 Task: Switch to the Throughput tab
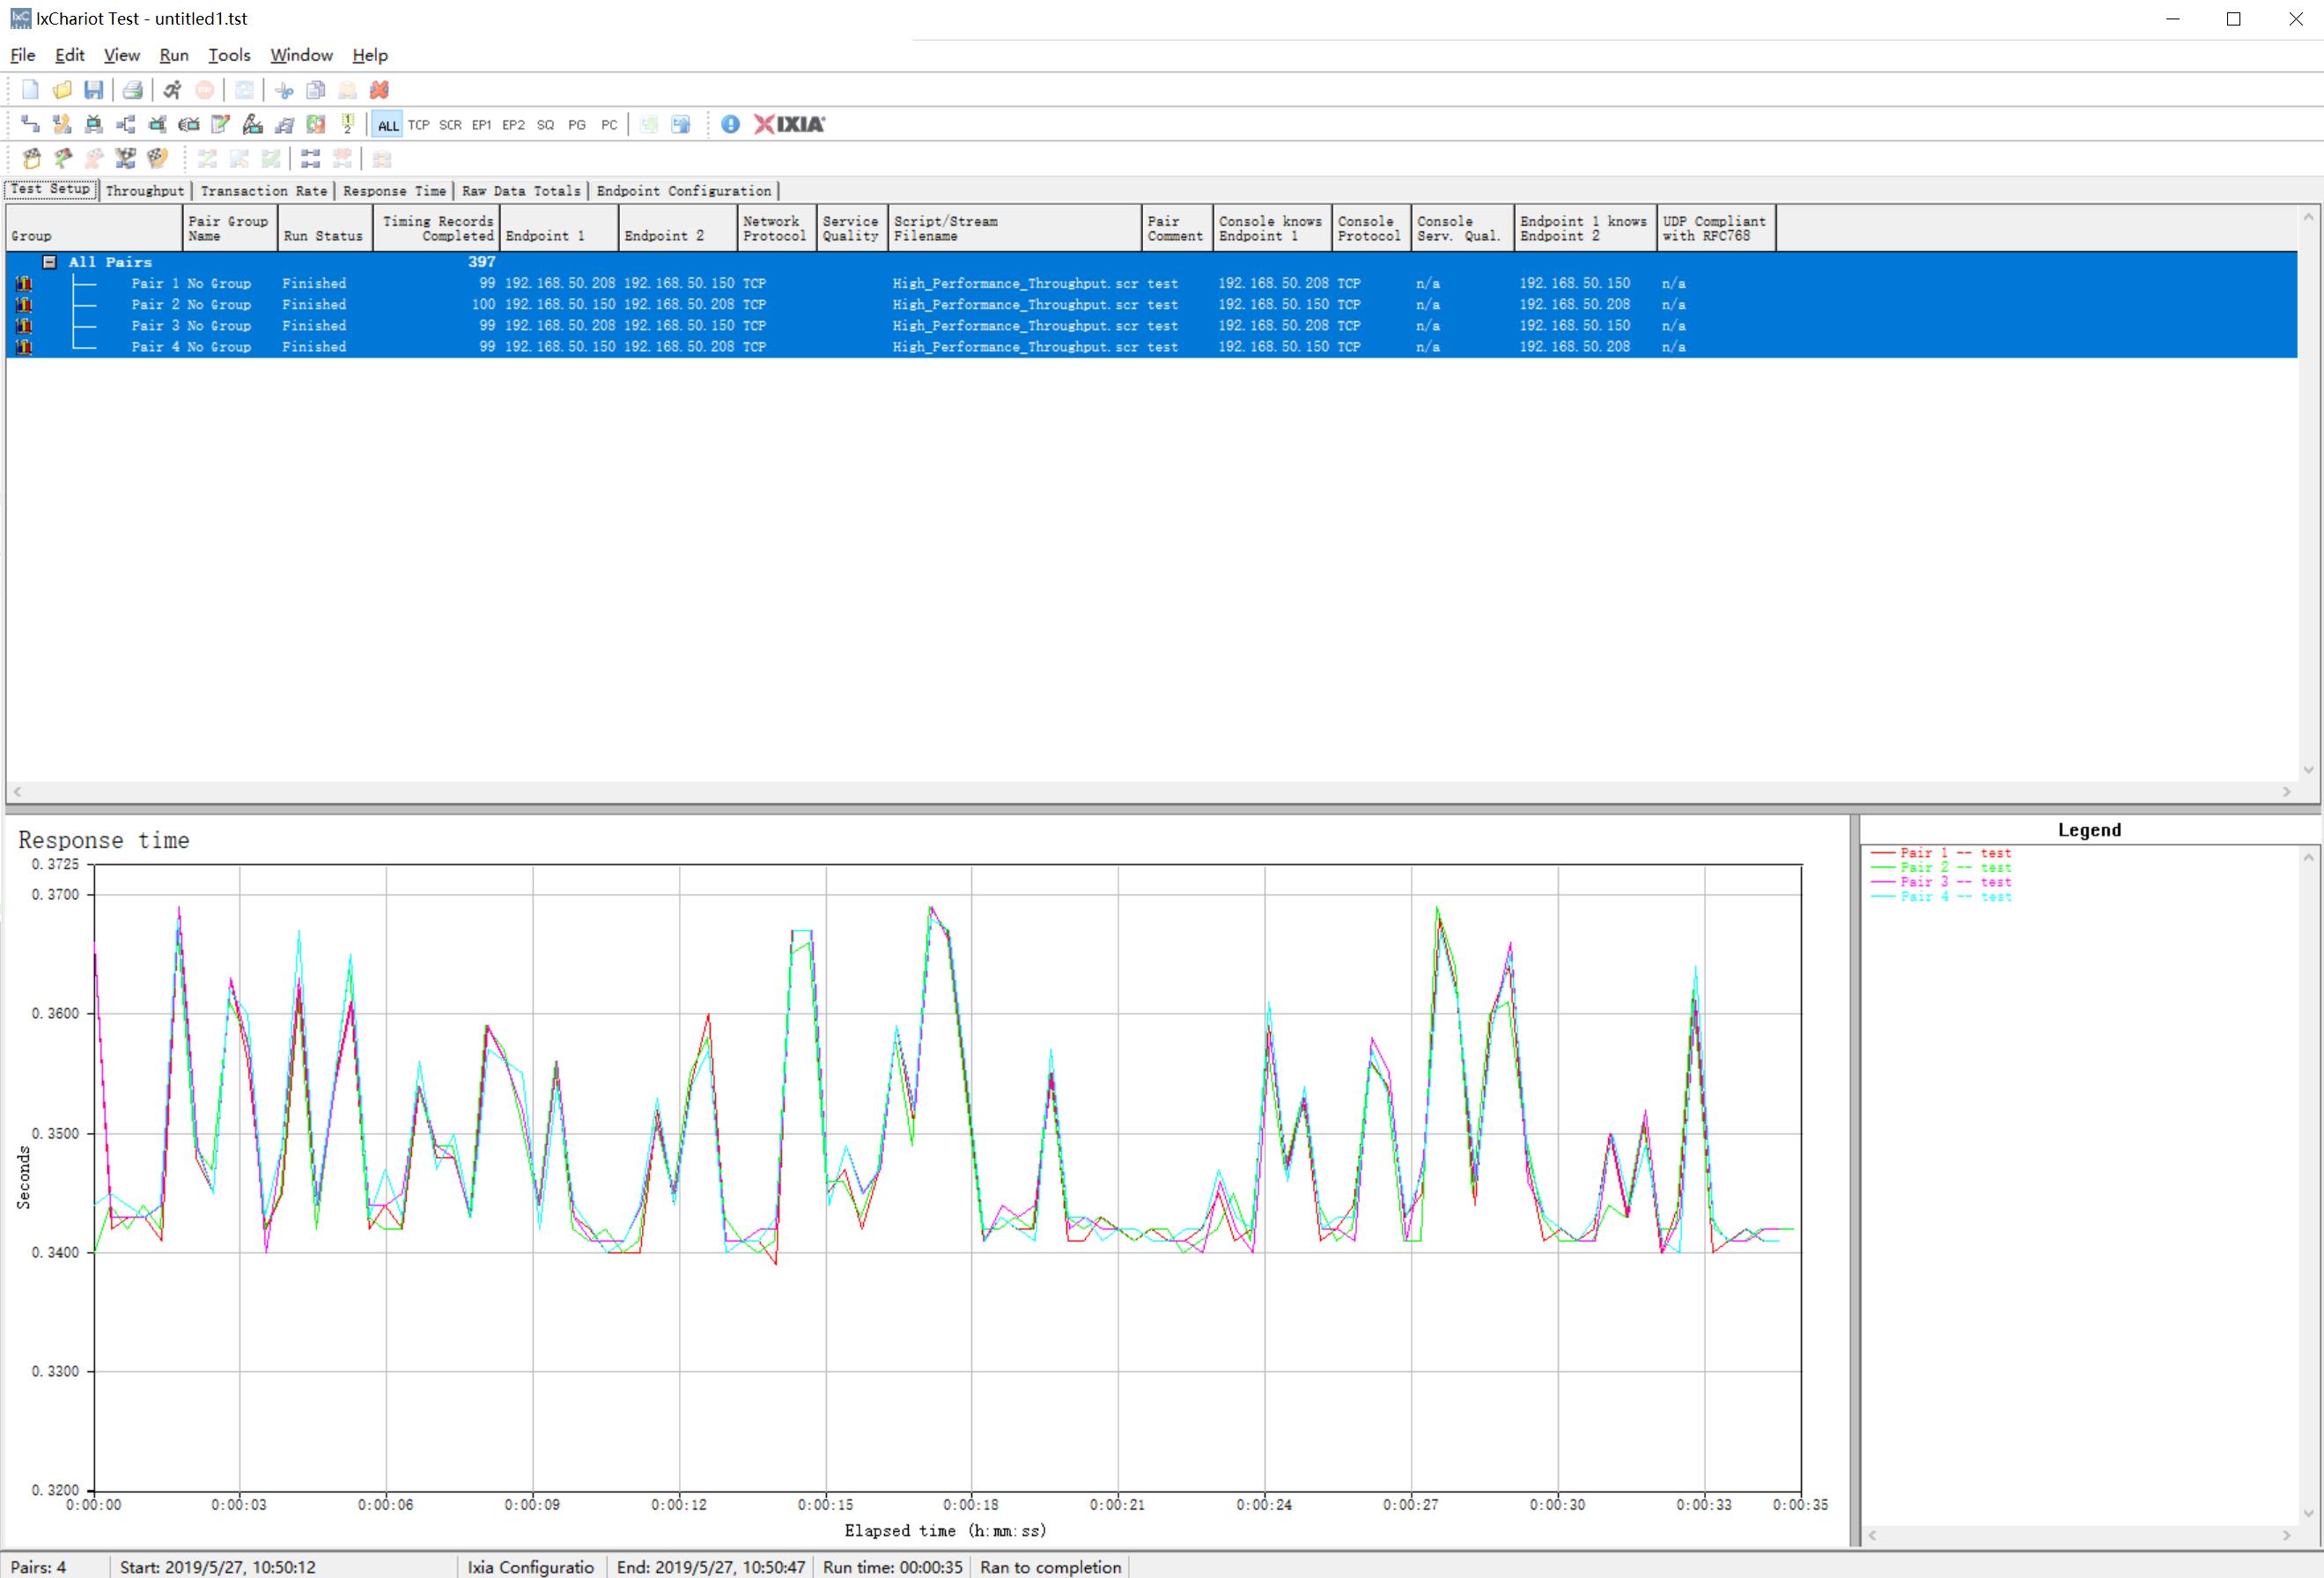145,190
